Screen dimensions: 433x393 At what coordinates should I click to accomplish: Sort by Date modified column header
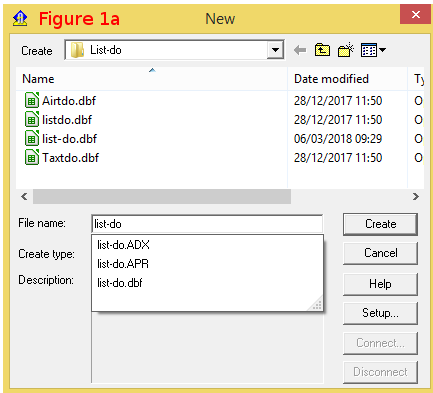[x=347, y=79]
